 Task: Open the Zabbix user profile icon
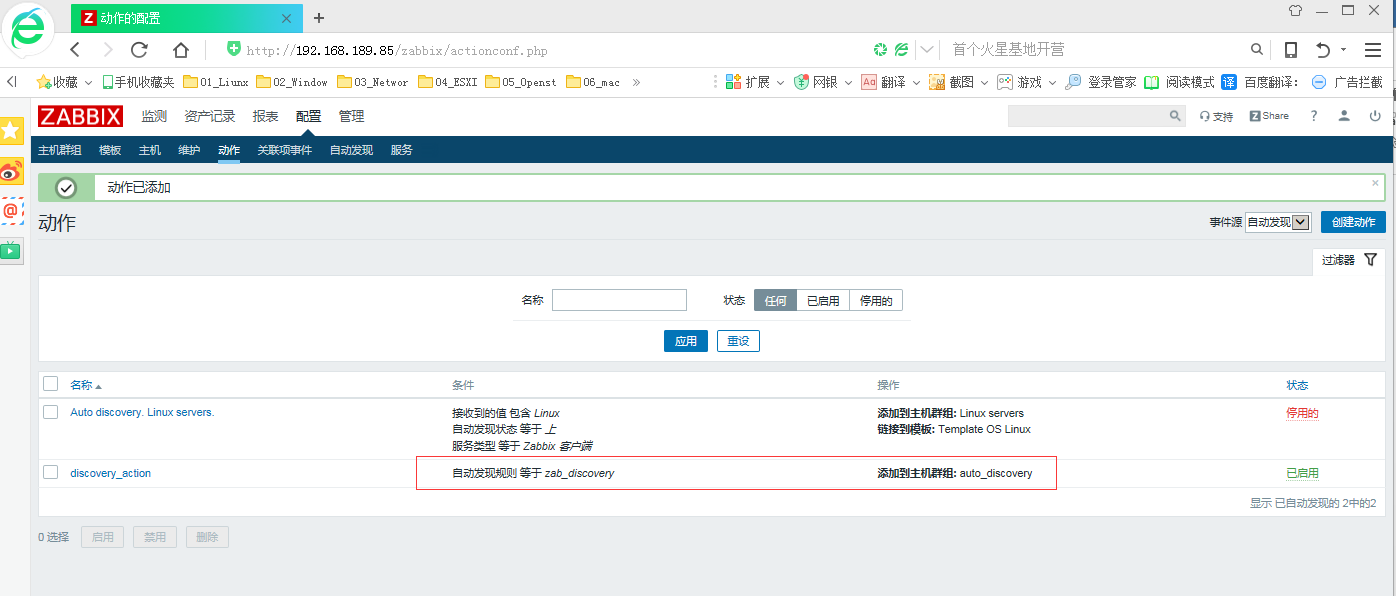1344,116
